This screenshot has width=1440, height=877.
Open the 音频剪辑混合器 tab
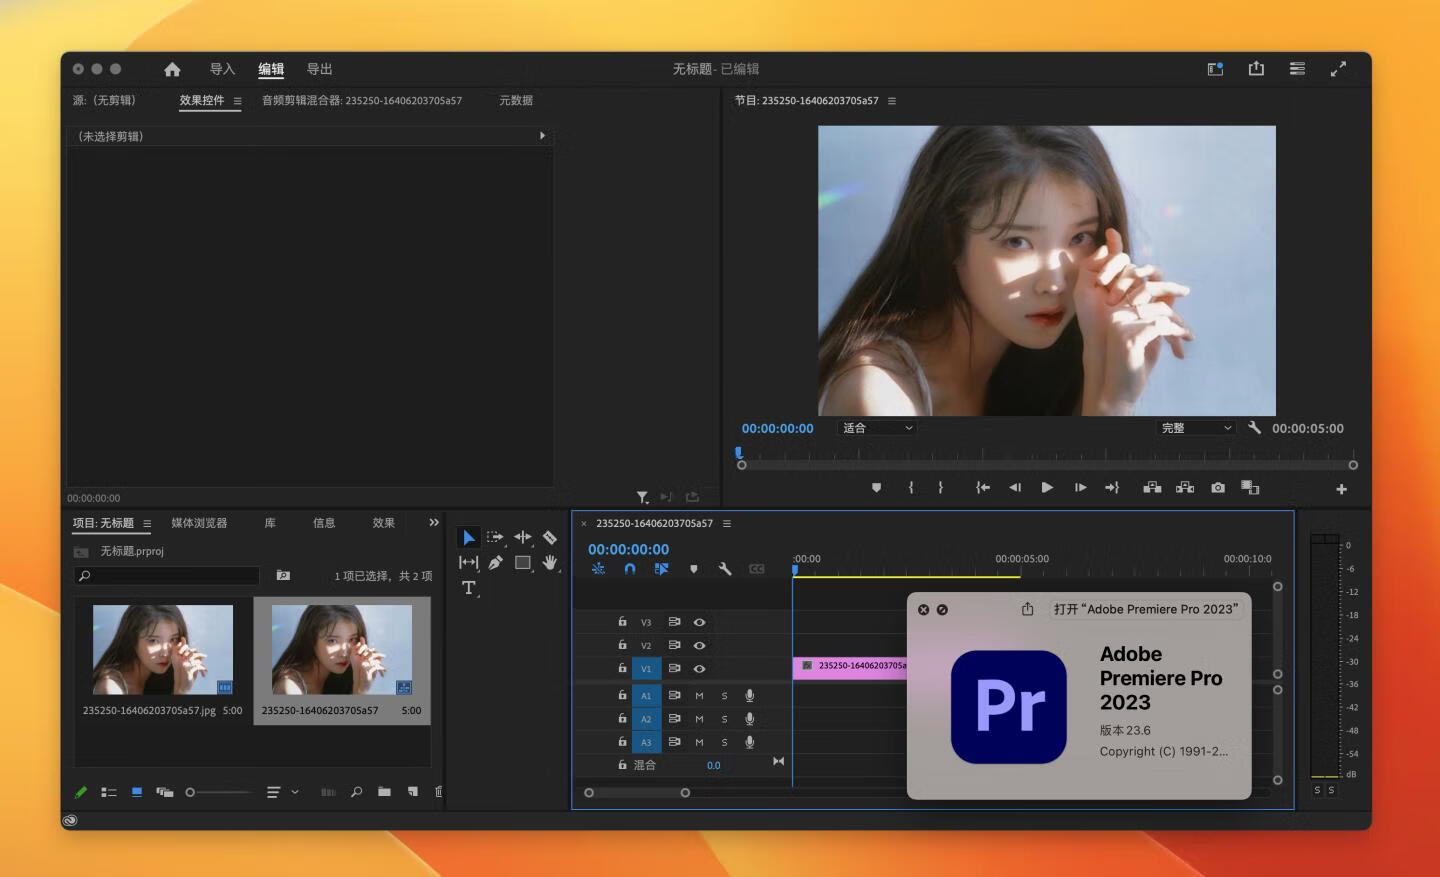pos(362,101)
